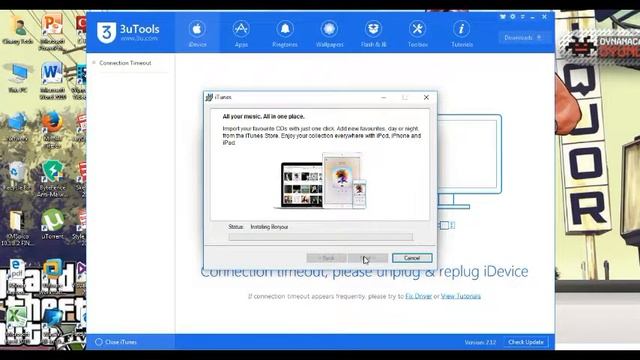The image size is (640, 360).
Task: Open Mozilla Firefox desktop shortcut
Action: click(x=52, y=130)
